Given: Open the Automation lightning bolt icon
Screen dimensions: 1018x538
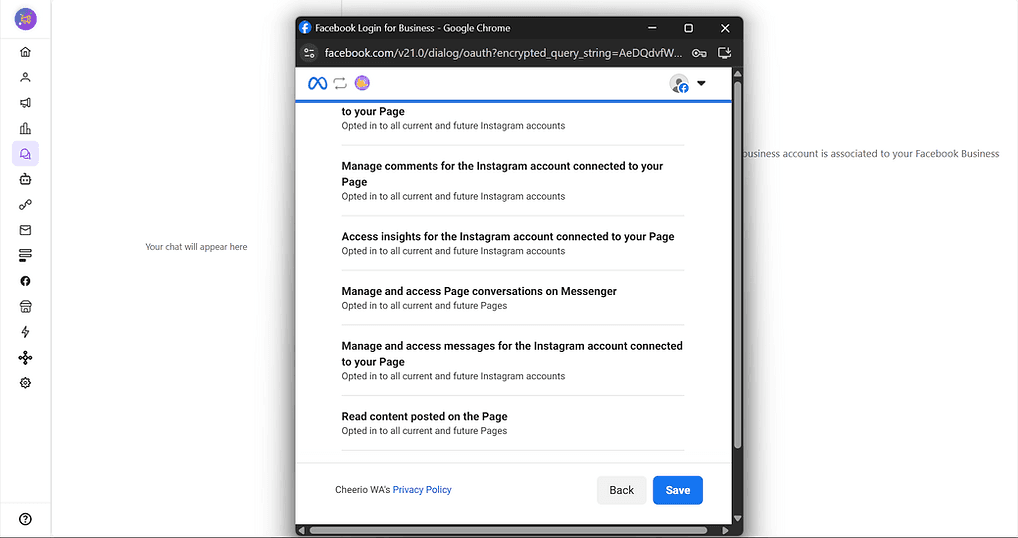Looking at the screenshot, I should click(25, 332).
